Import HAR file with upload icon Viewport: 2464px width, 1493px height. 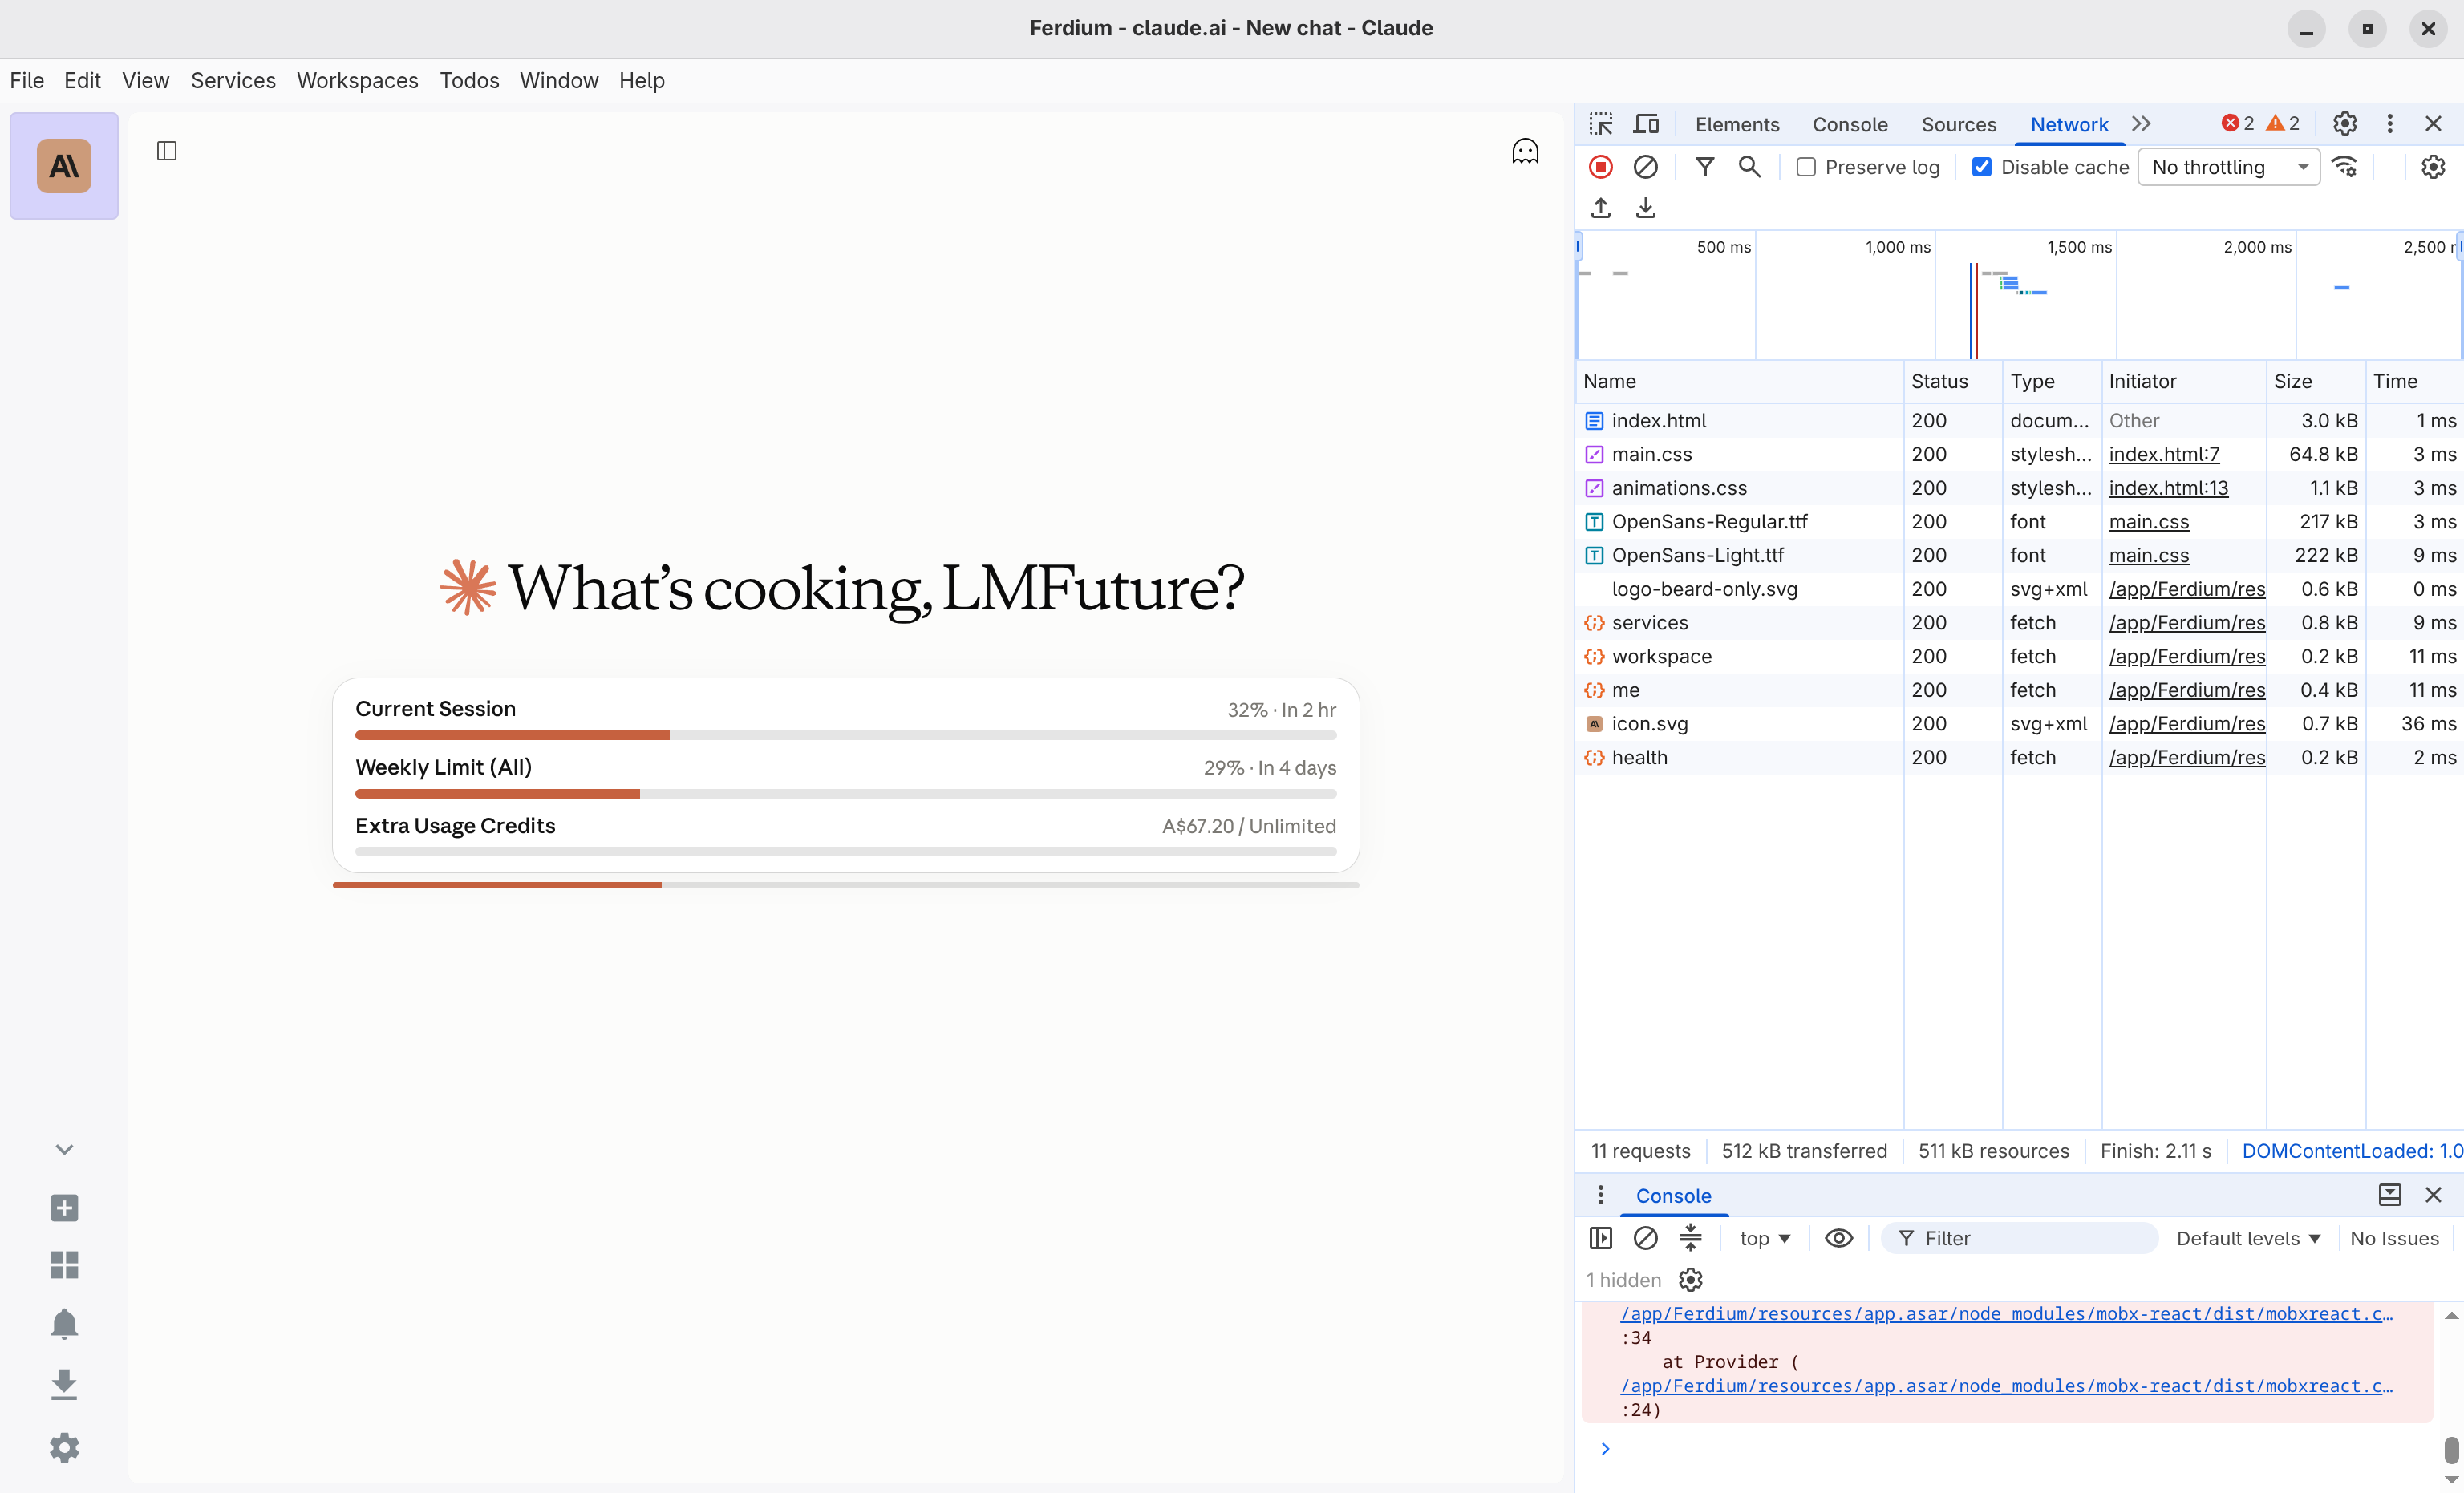(1601, 208)
